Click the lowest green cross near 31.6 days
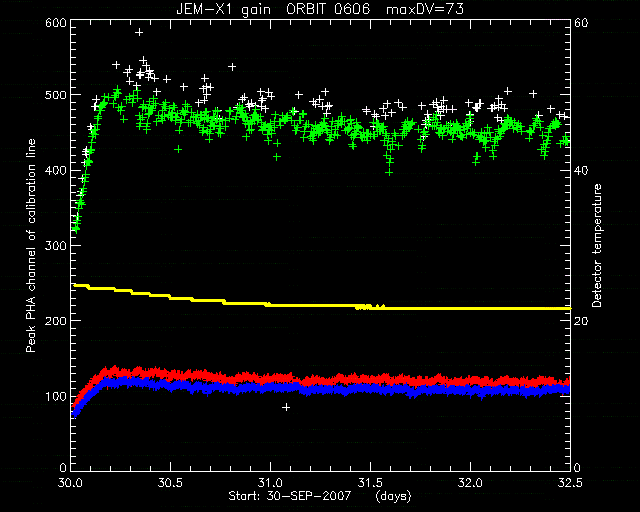This screenshot has height=512, width=640. [x=389, y=173]
